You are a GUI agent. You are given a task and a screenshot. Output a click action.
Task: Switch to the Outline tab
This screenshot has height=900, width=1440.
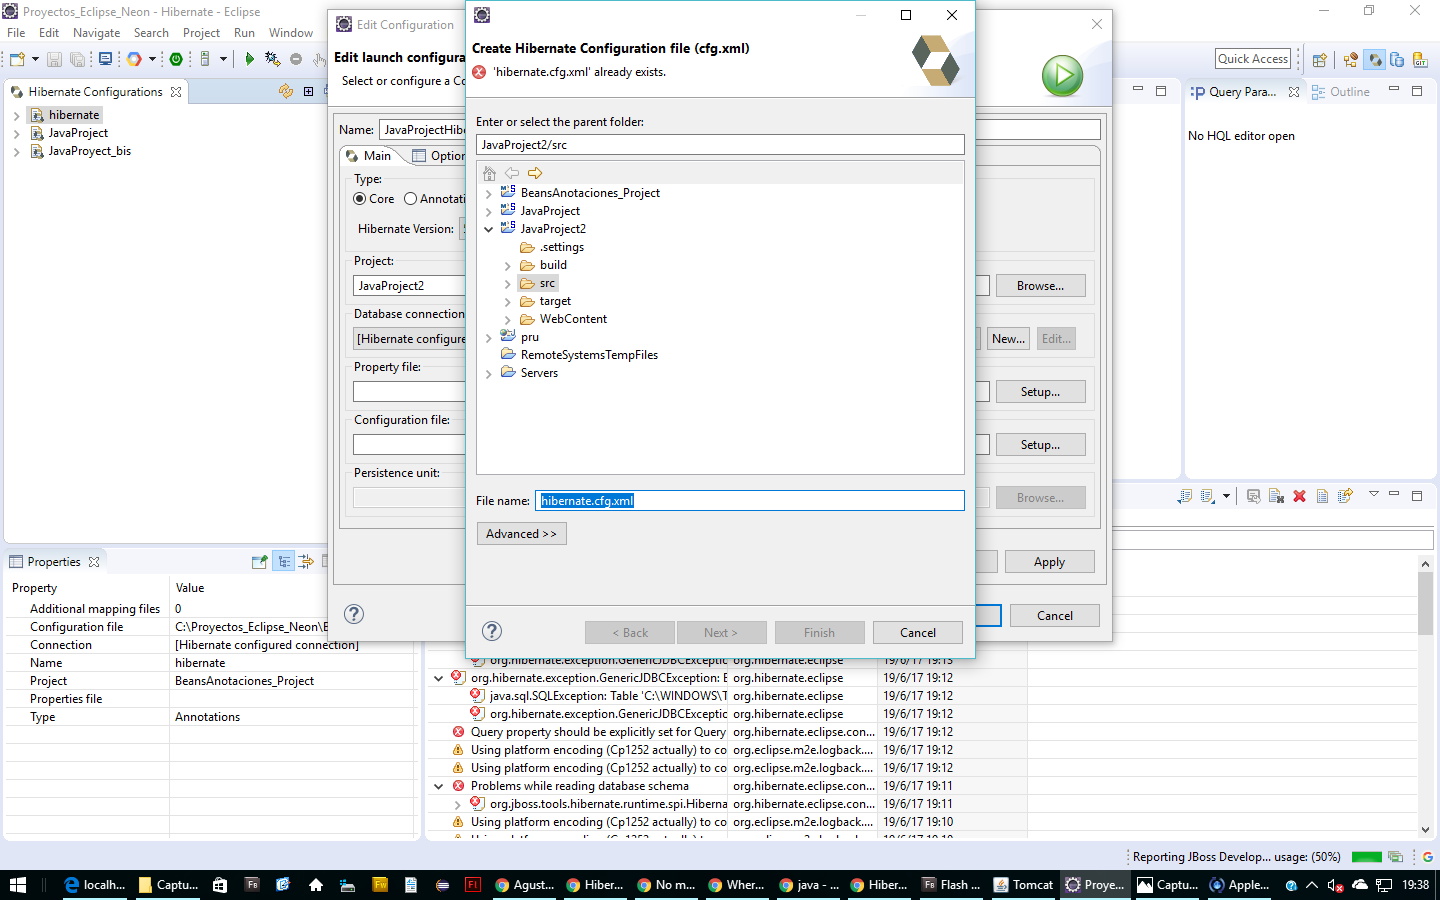coord(1341,91)
